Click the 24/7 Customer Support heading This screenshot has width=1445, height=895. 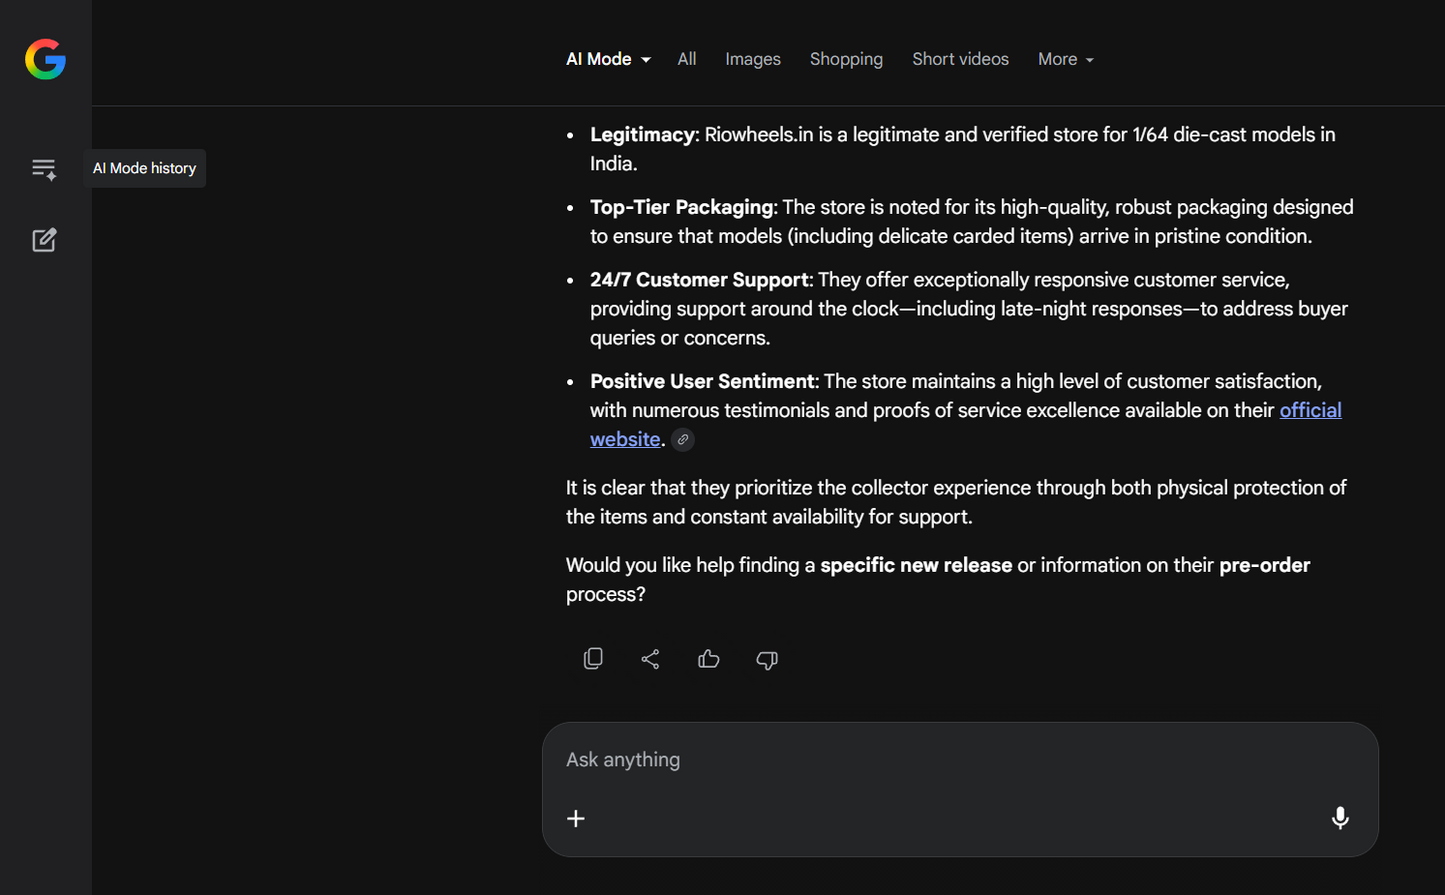[699, 280]
